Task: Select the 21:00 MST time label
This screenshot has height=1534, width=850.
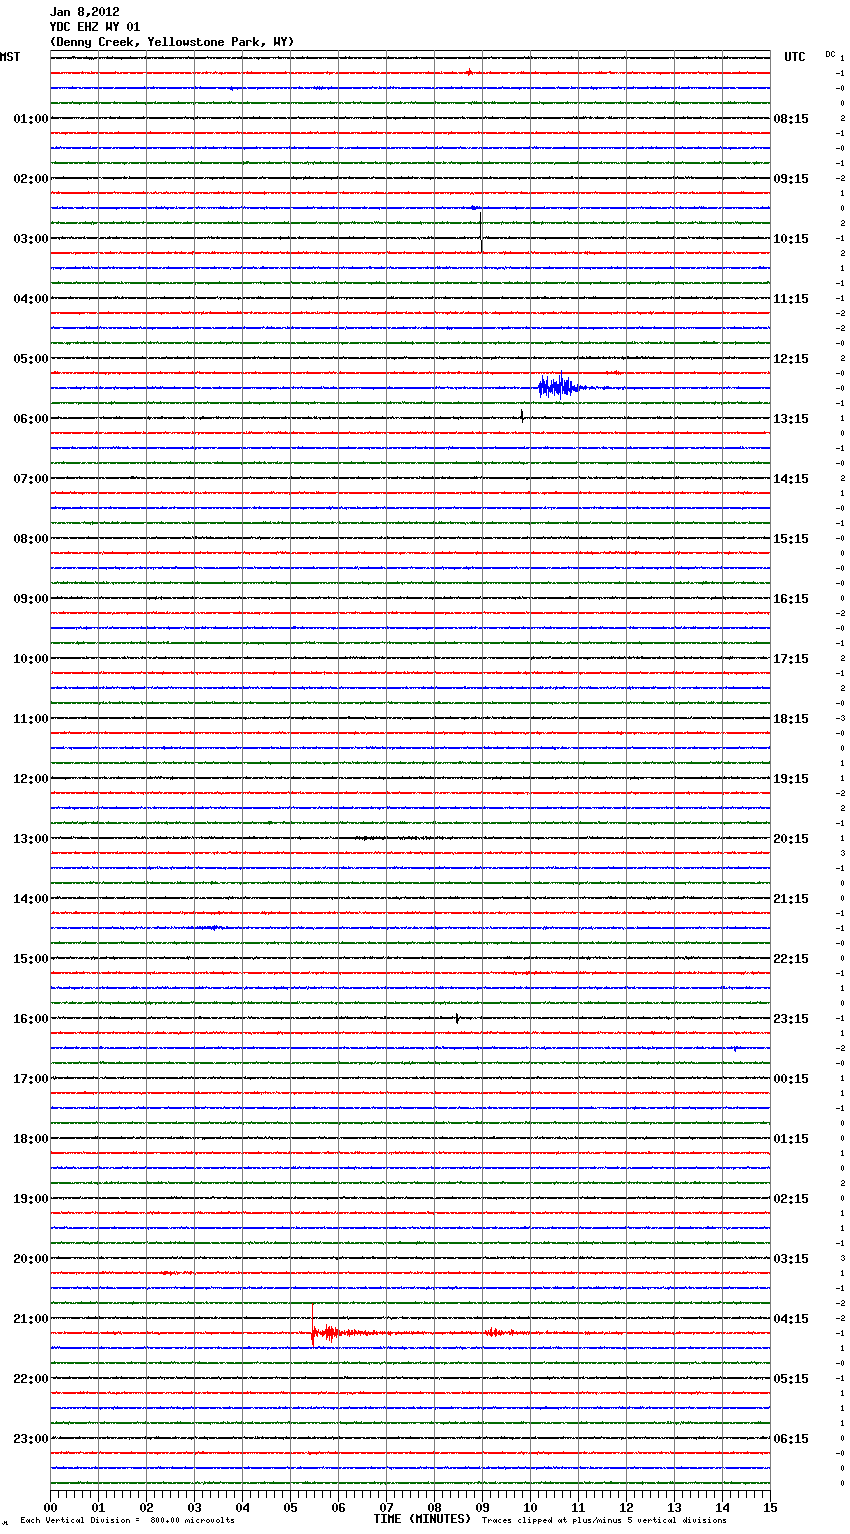Action: tap(31, 1319)
